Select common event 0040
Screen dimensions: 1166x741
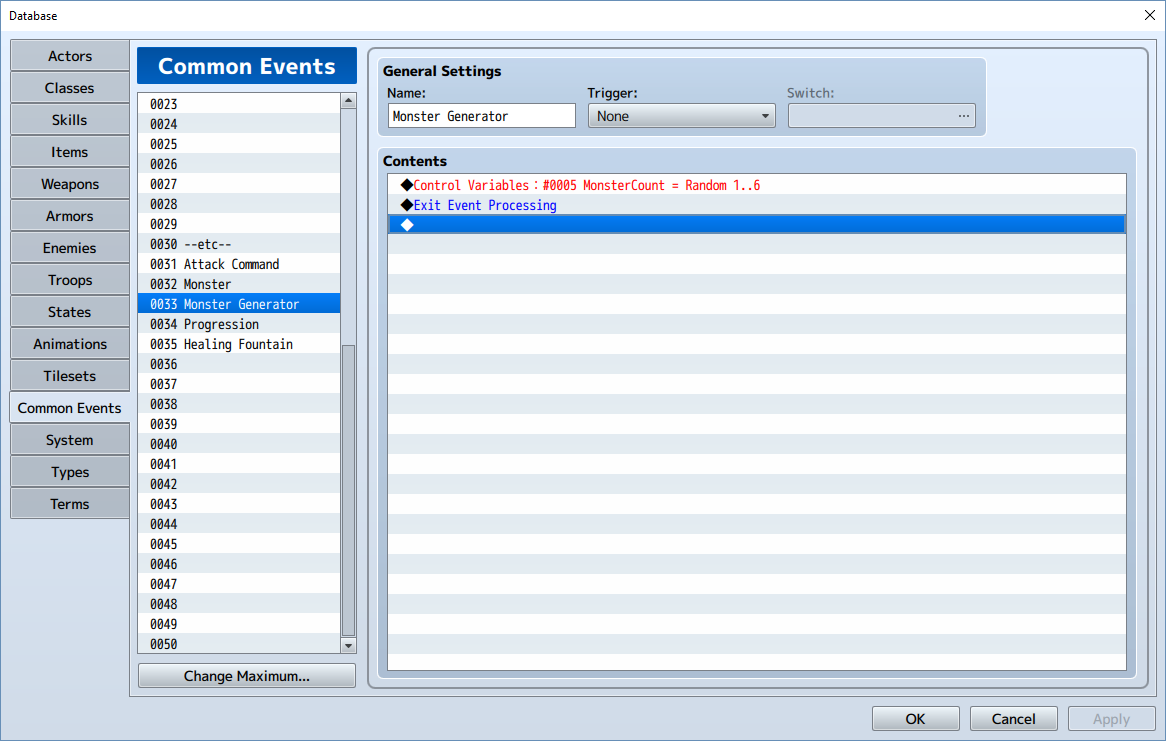point(239,444)
